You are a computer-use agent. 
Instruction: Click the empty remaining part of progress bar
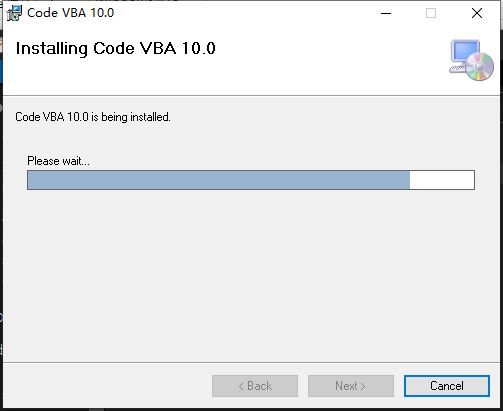[x=442, y=180]
